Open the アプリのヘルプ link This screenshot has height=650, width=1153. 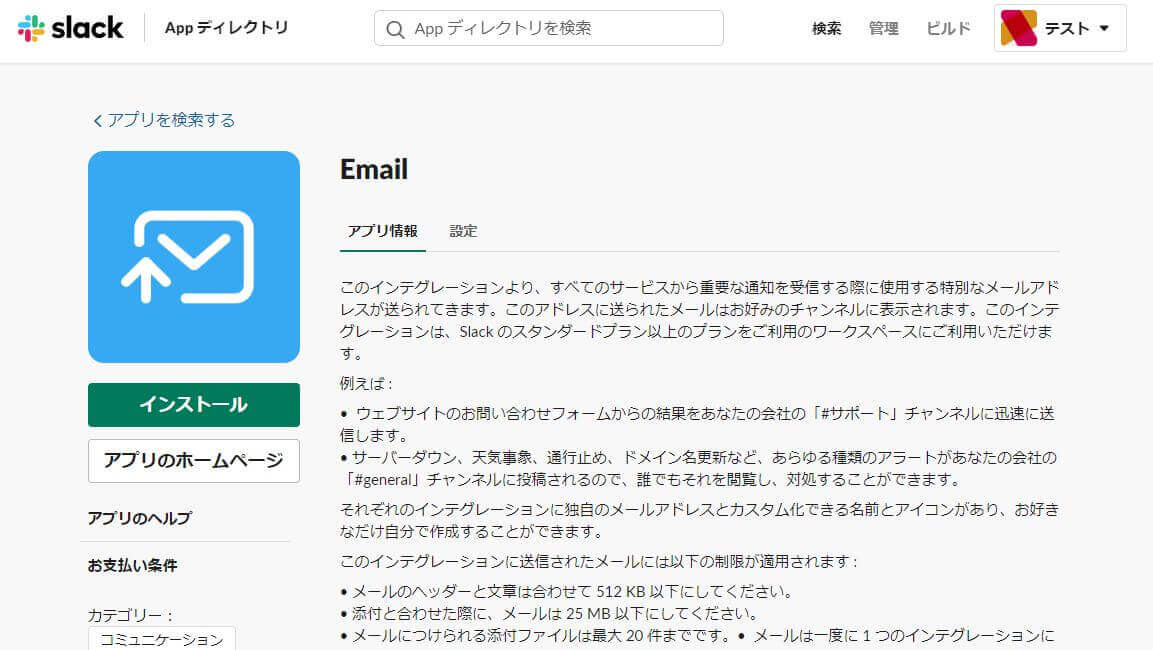coord(139,518)
